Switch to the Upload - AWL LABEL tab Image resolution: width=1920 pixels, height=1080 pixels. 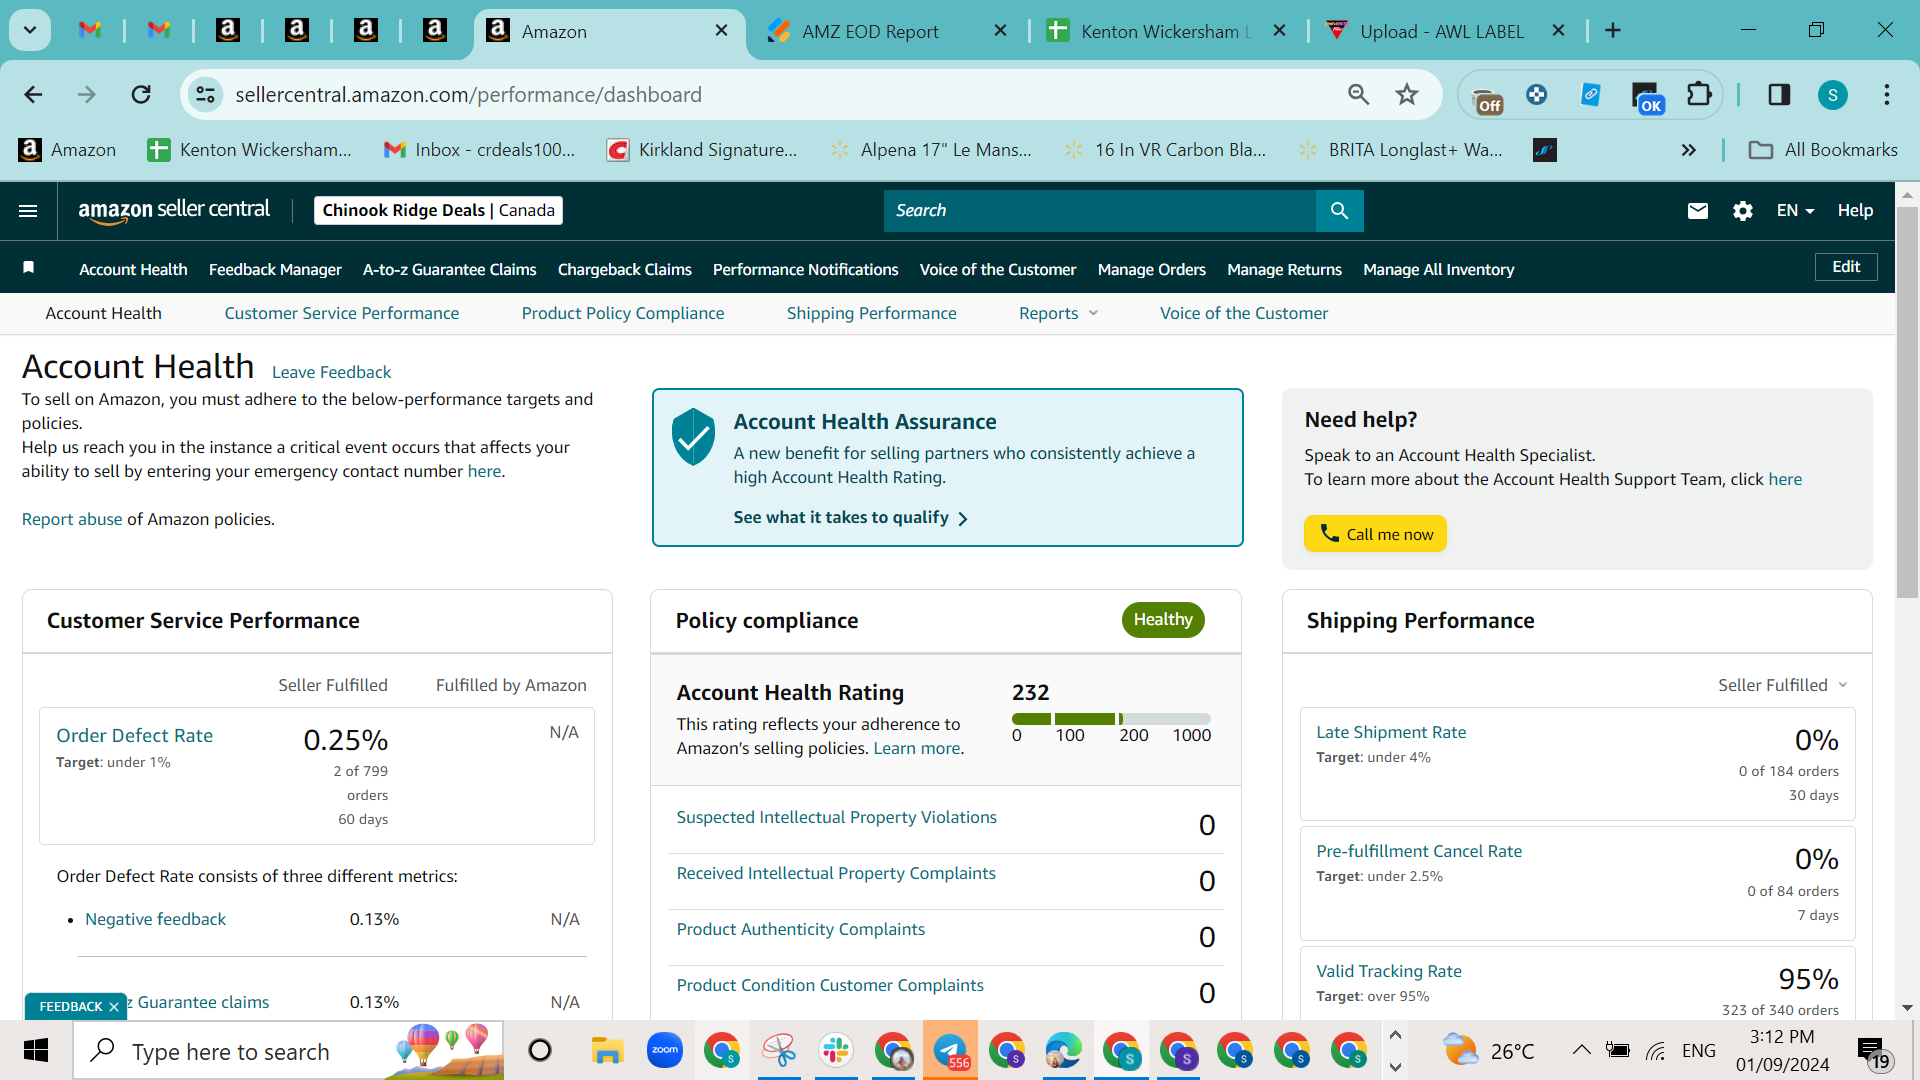tap(1446, 31)
